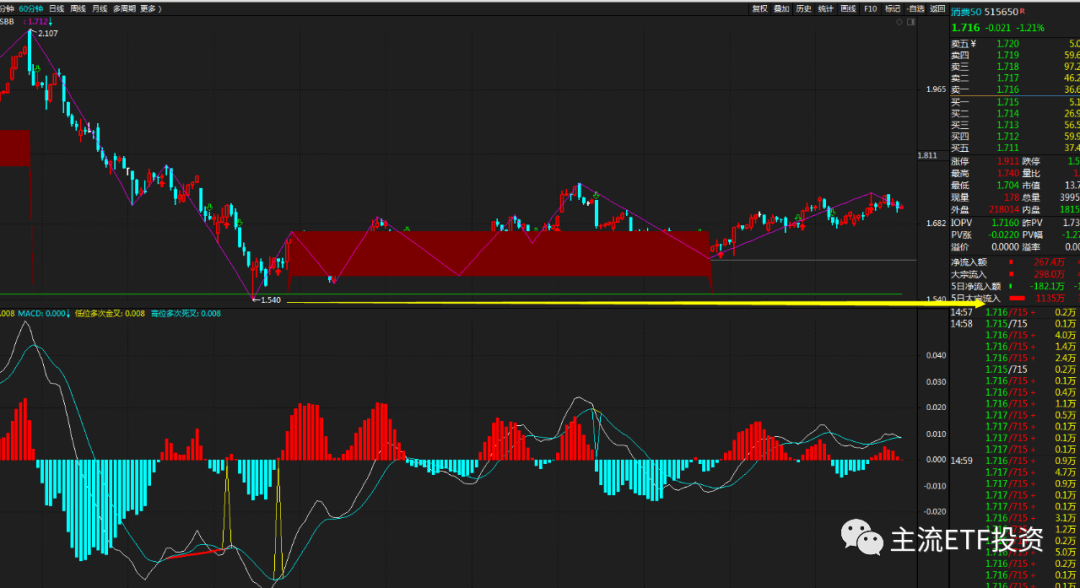Viewport: 1080px width, 588px height.
Task: Select the 画线 drawing tool button
Action: [x=849, y=9]
